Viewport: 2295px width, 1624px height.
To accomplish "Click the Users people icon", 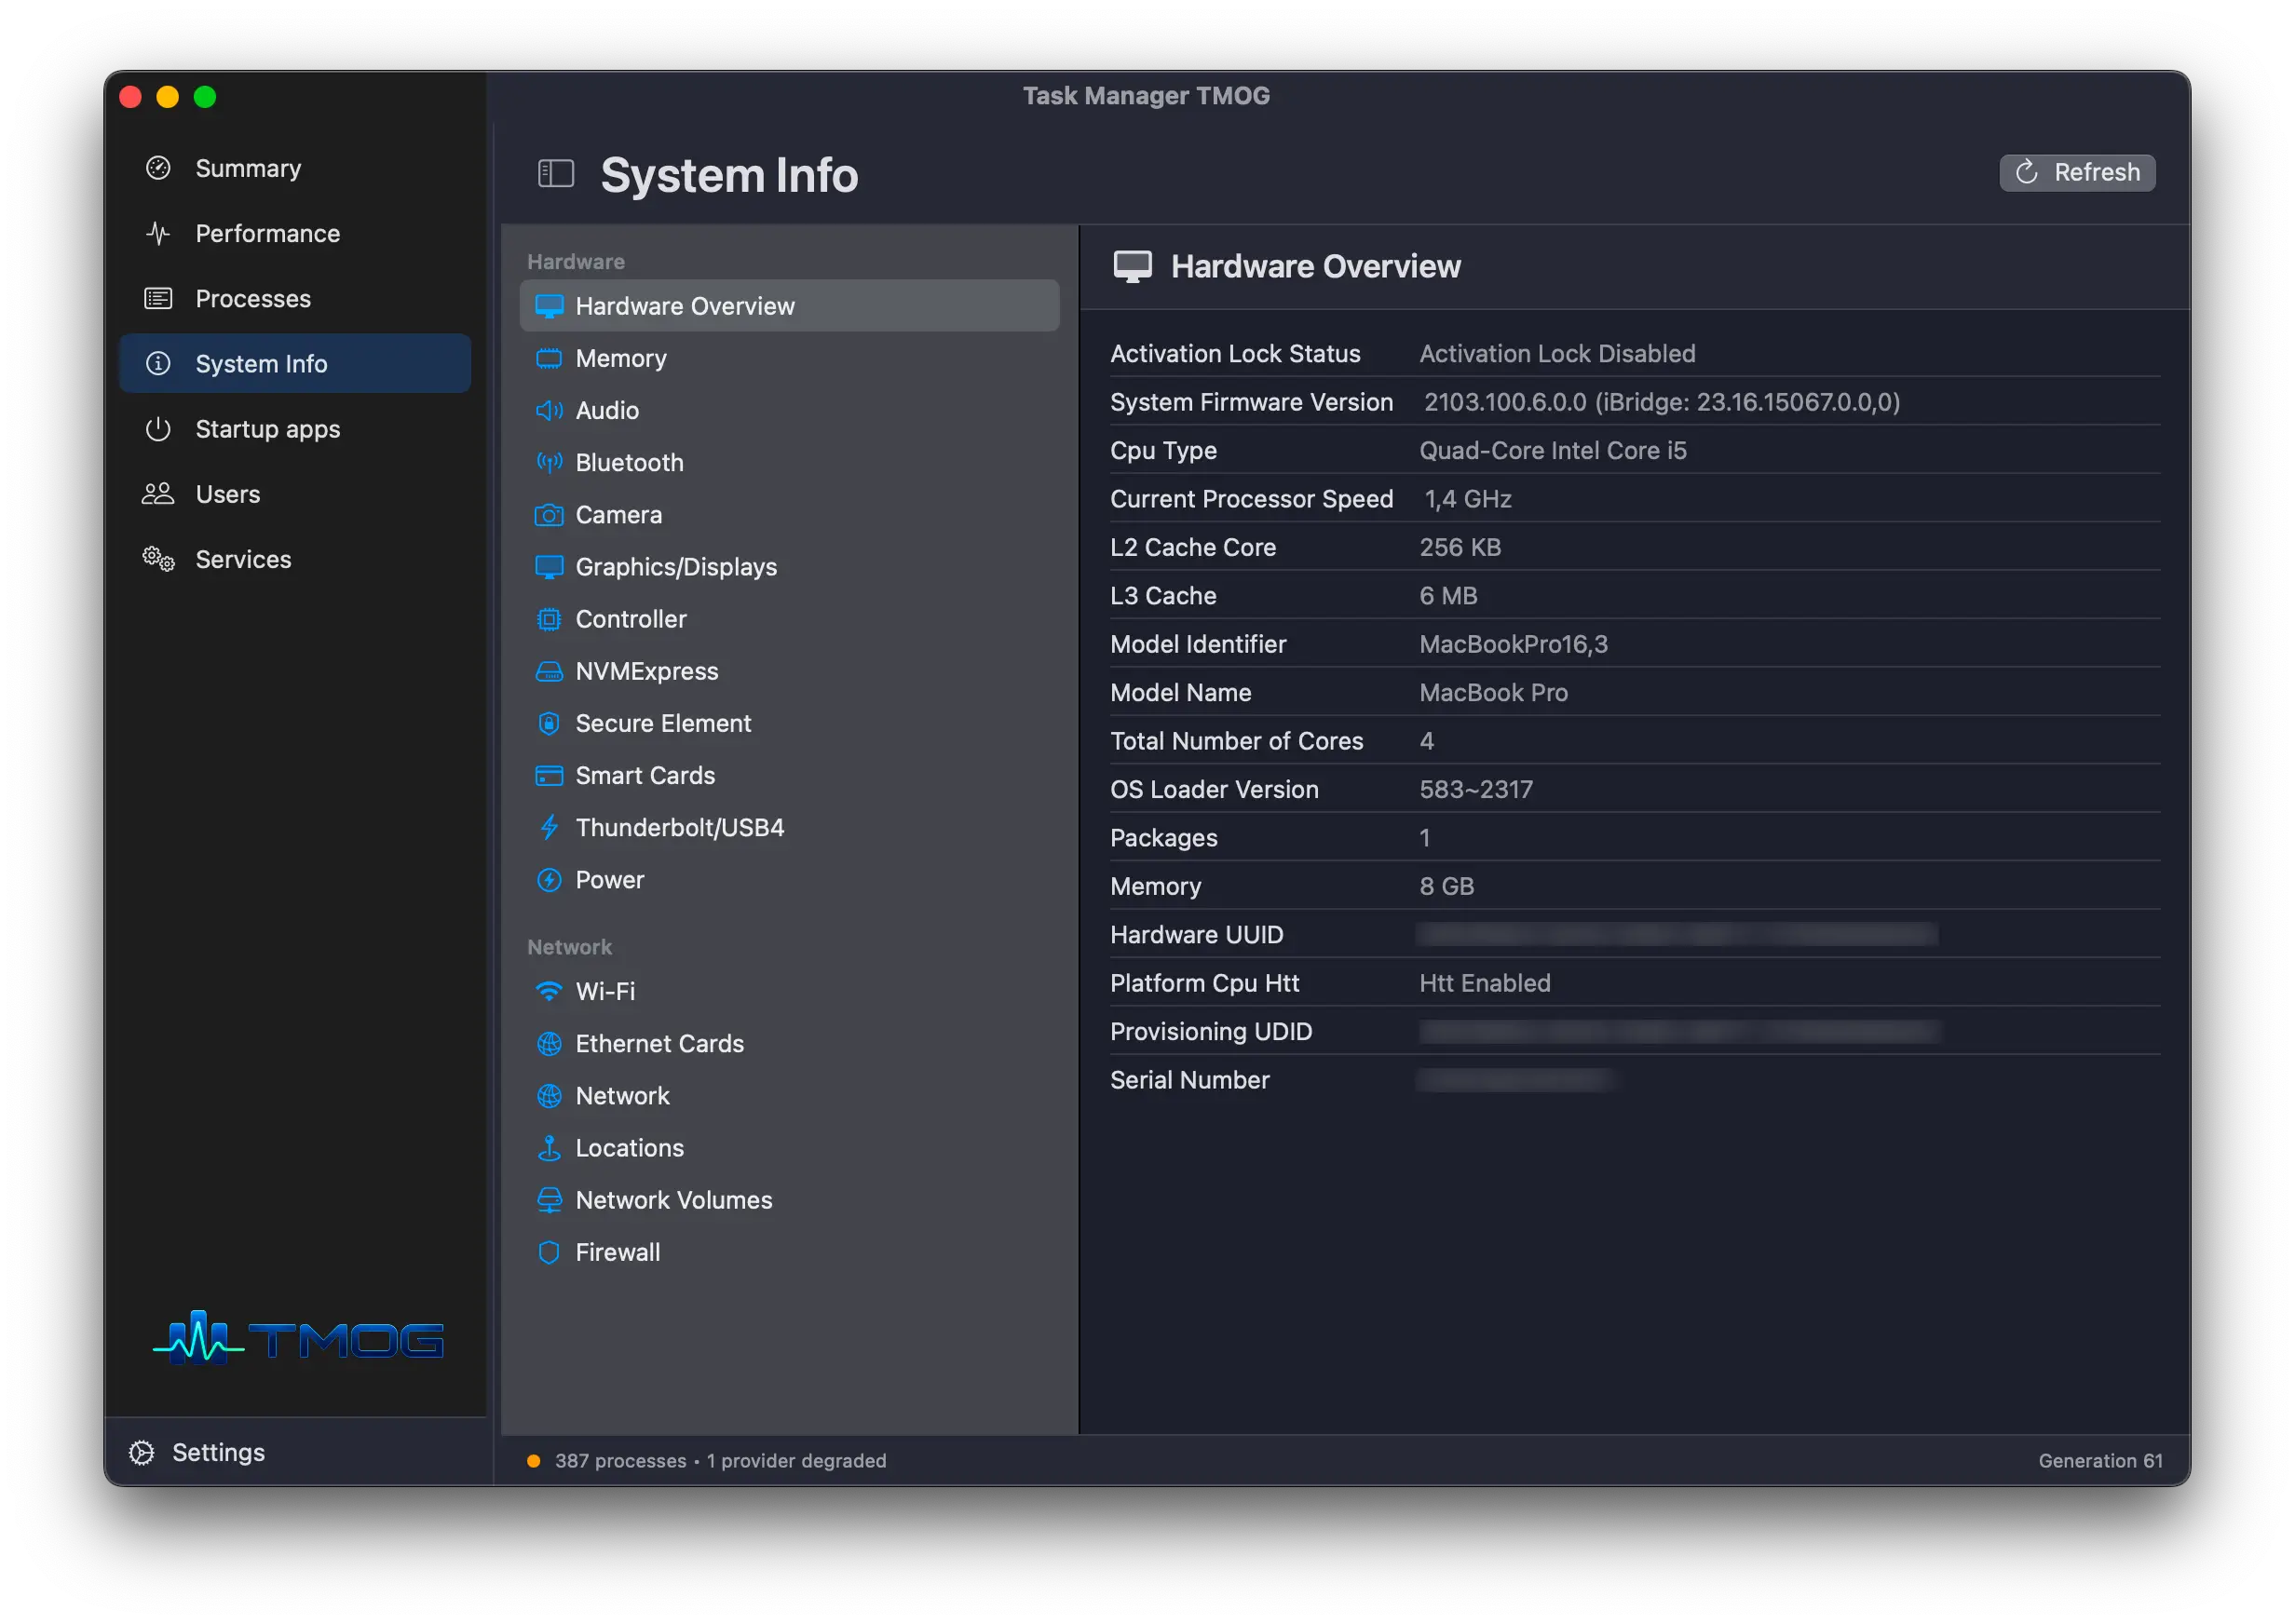I will pos(158,494).
